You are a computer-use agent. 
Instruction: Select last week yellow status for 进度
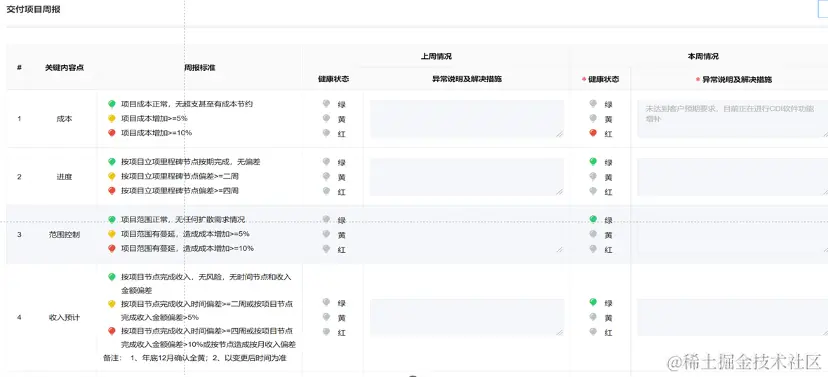[x=326, y=177]
